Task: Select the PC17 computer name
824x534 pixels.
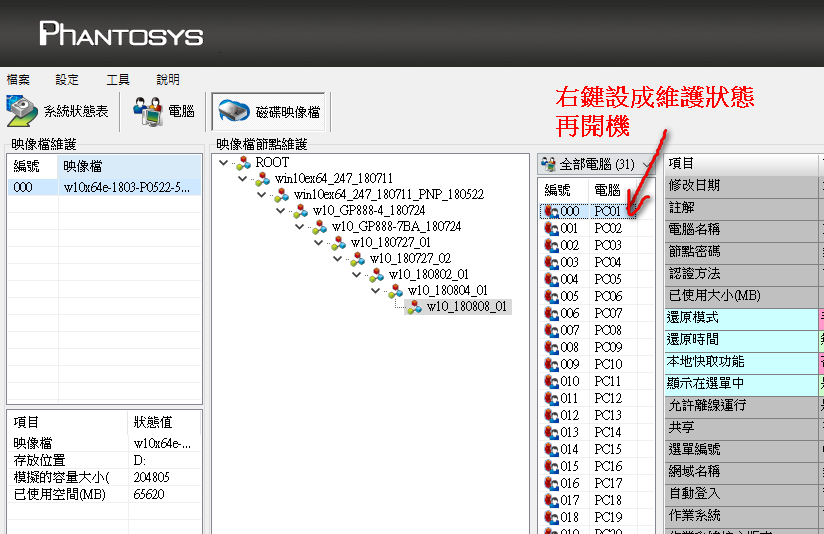Action: (608, 483)
